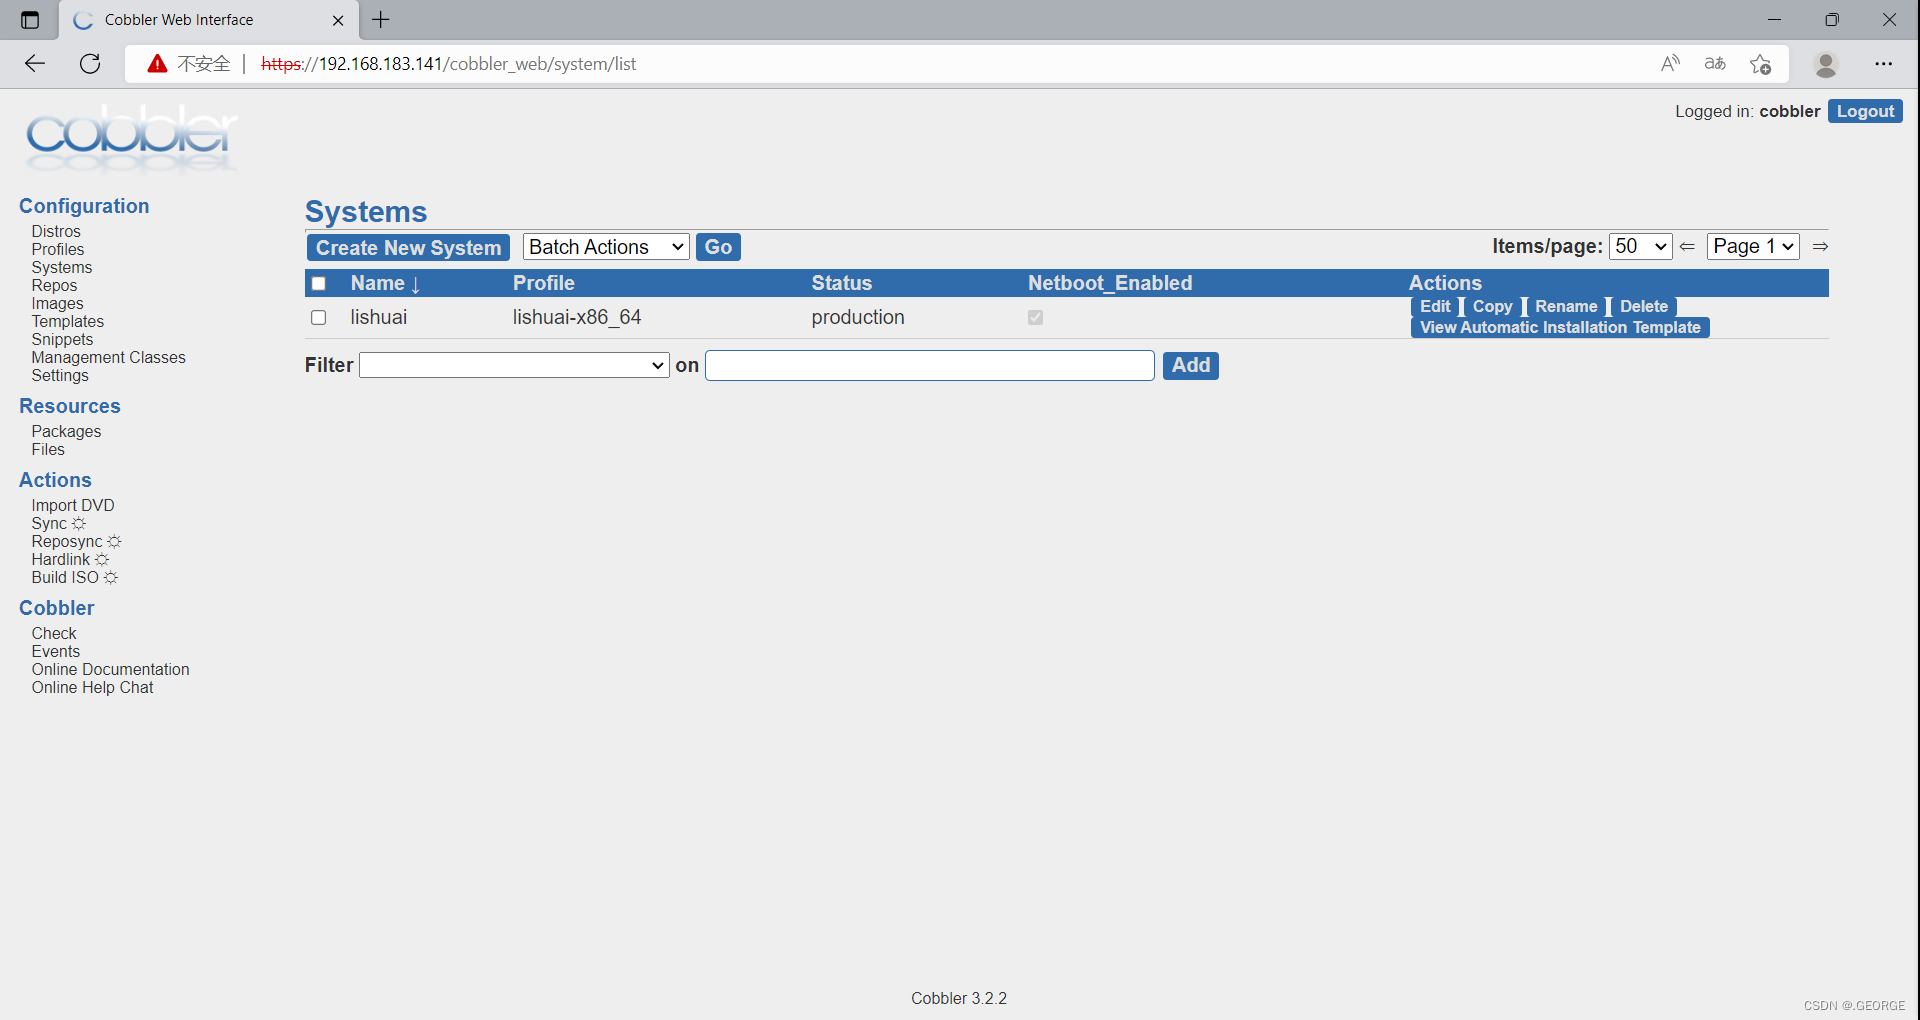Click the production status cell
This screenshot has height=1020, width=1920.
pos(858,317)
